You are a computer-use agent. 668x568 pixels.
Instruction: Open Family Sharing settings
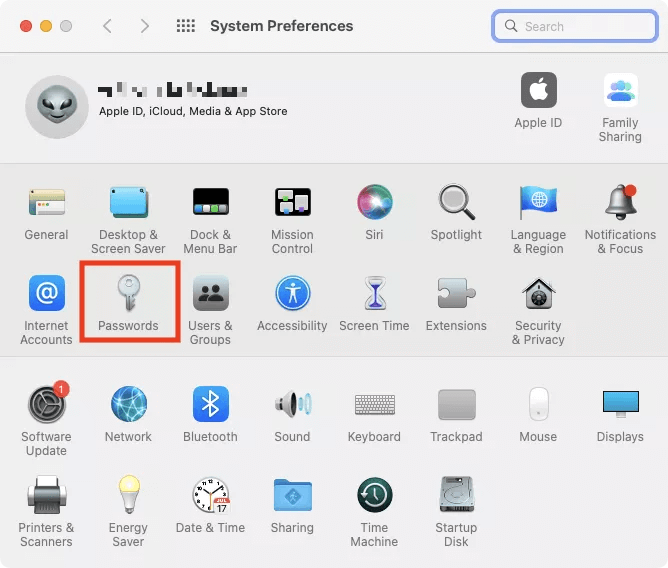(x=620, y=92)
